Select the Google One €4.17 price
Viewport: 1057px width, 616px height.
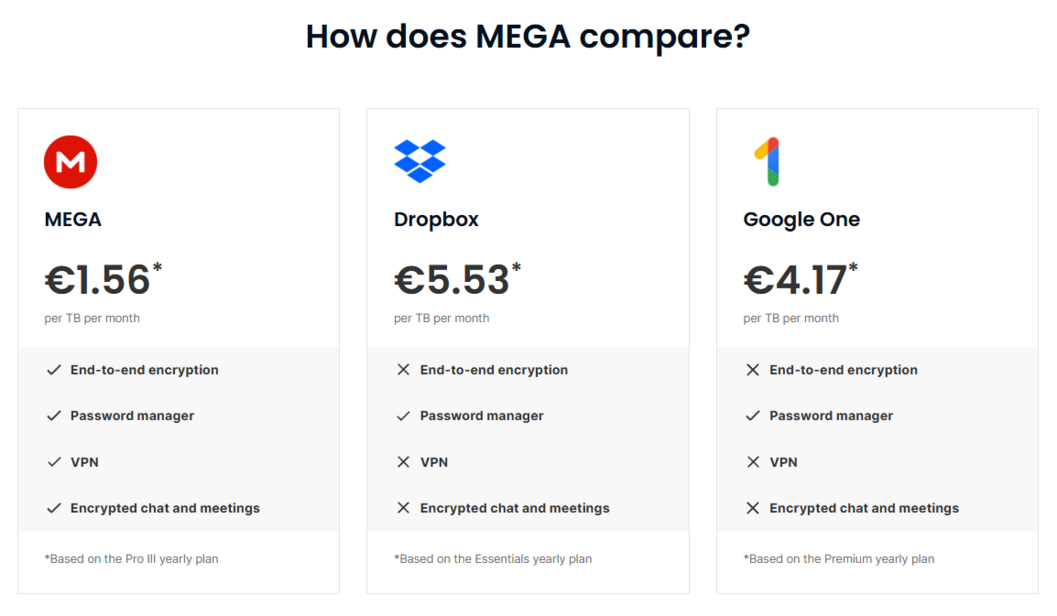pos(796,280)
